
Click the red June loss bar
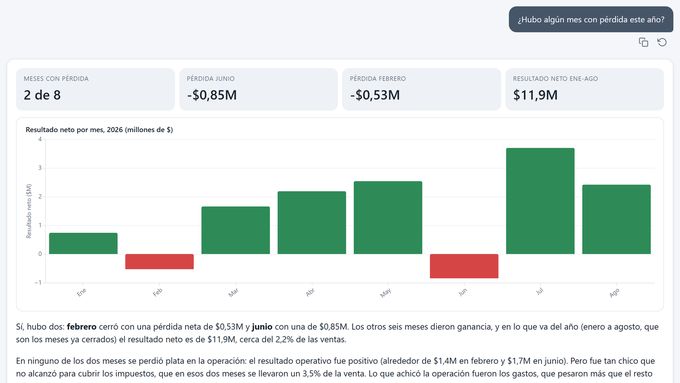pos(464,266)
